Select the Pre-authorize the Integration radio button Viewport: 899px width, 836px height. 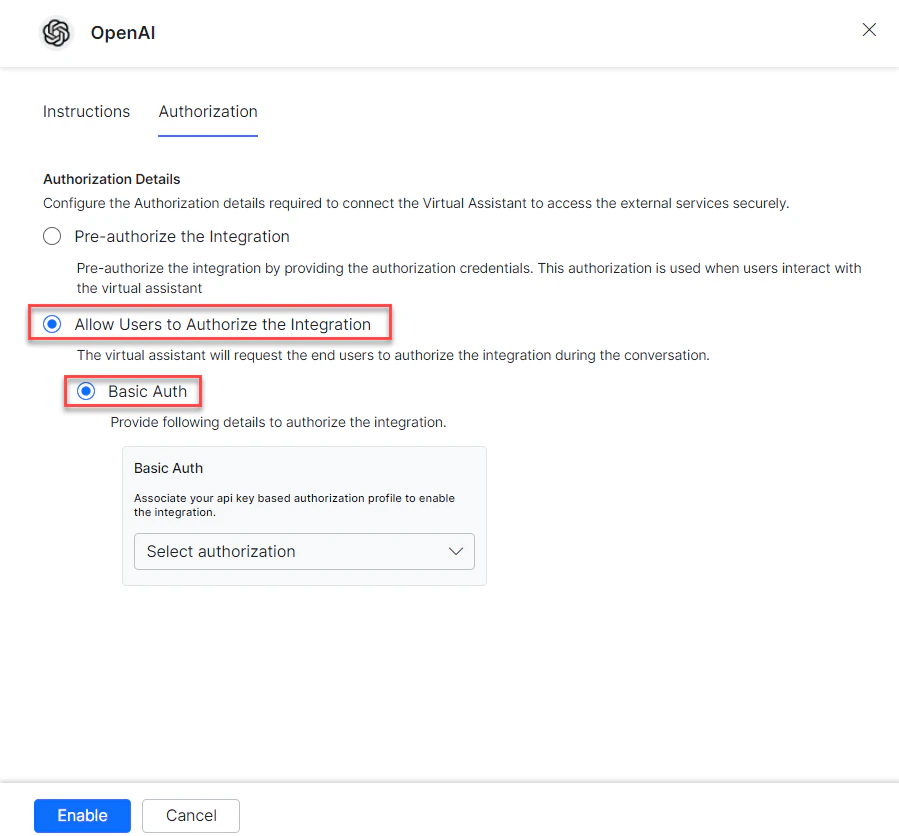[51, 236]
